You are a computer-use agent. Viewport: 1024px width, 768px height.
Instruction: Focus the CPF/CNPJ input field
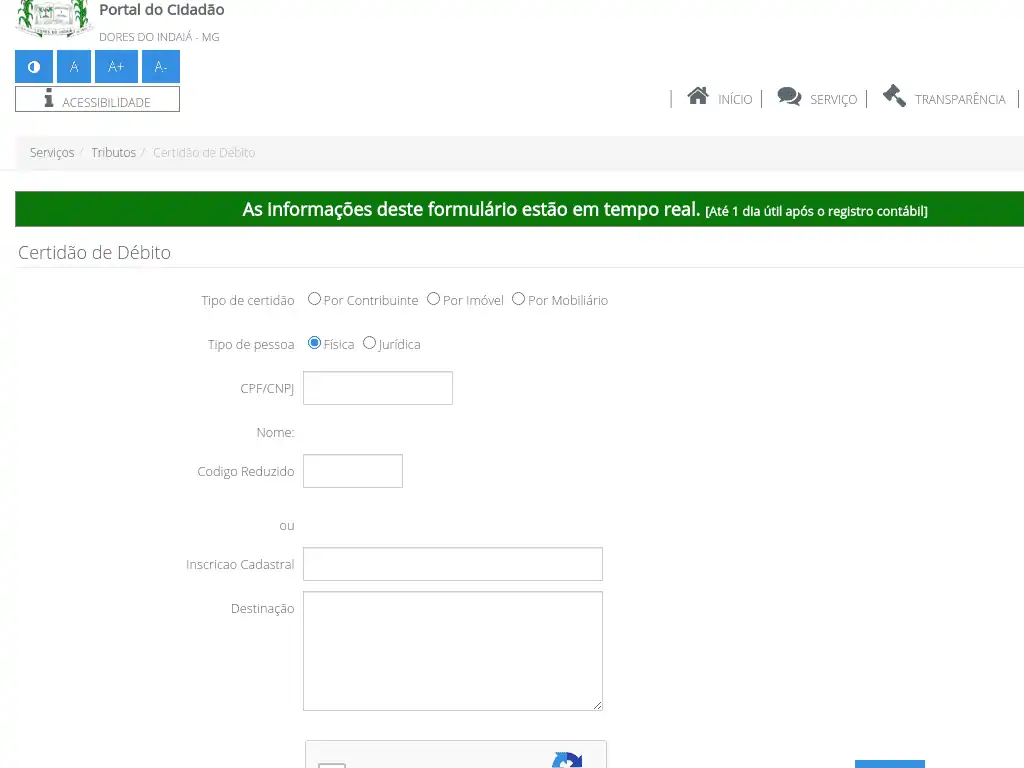(377, 388)
